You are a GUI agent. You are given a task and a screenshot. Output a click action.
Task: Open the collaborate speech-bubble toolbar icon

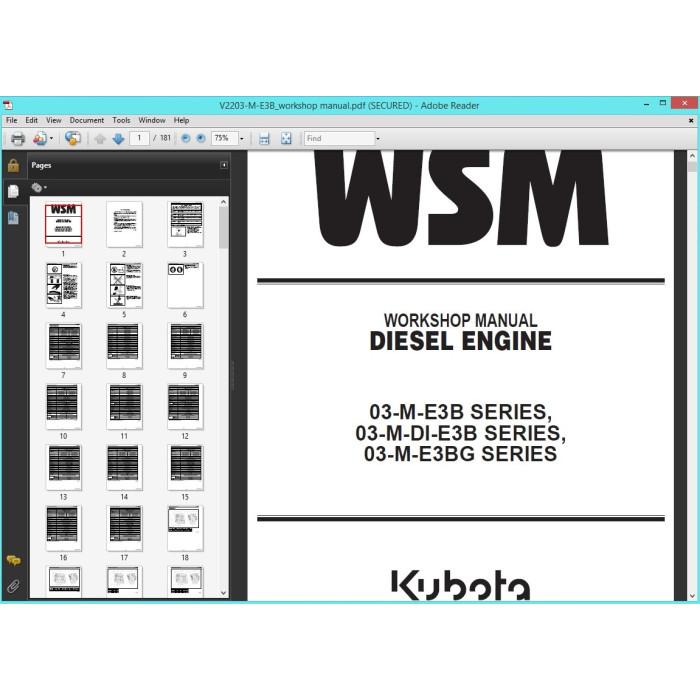tap(73, 138)
